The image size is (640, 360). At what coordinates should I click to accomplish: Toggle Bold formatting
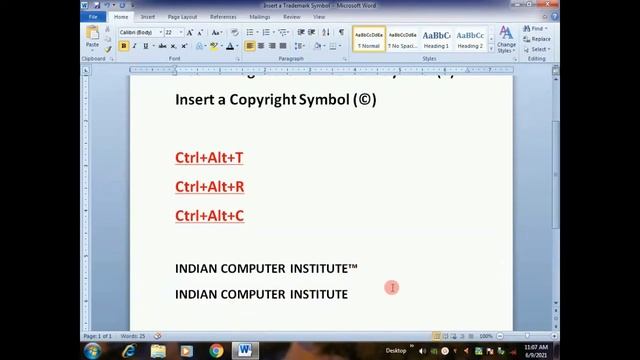click(x=124, y=46)
